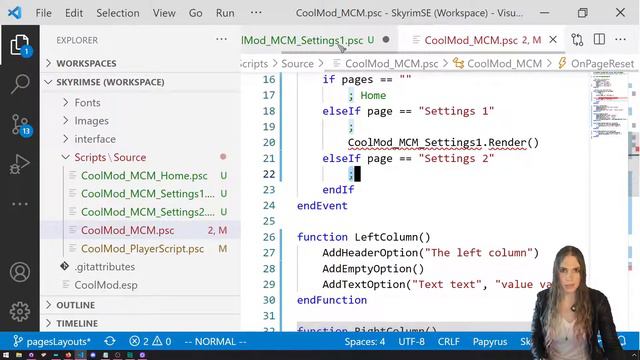This screenshot has width=640, height=360.
Task: Open the Selection menu
Action: [118, 13]
